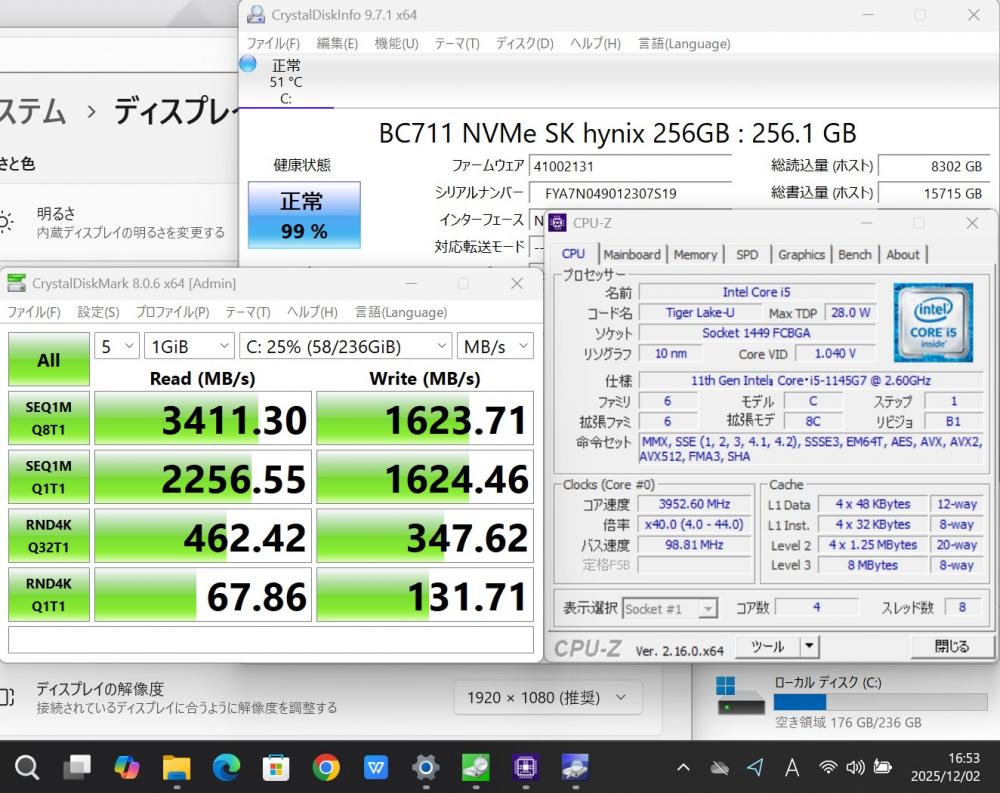Viewport: 1000px width, 793px height.
Task: Expand the 1GiB test size dropdown
Action: pyautogui.click(x=189, y=346)
